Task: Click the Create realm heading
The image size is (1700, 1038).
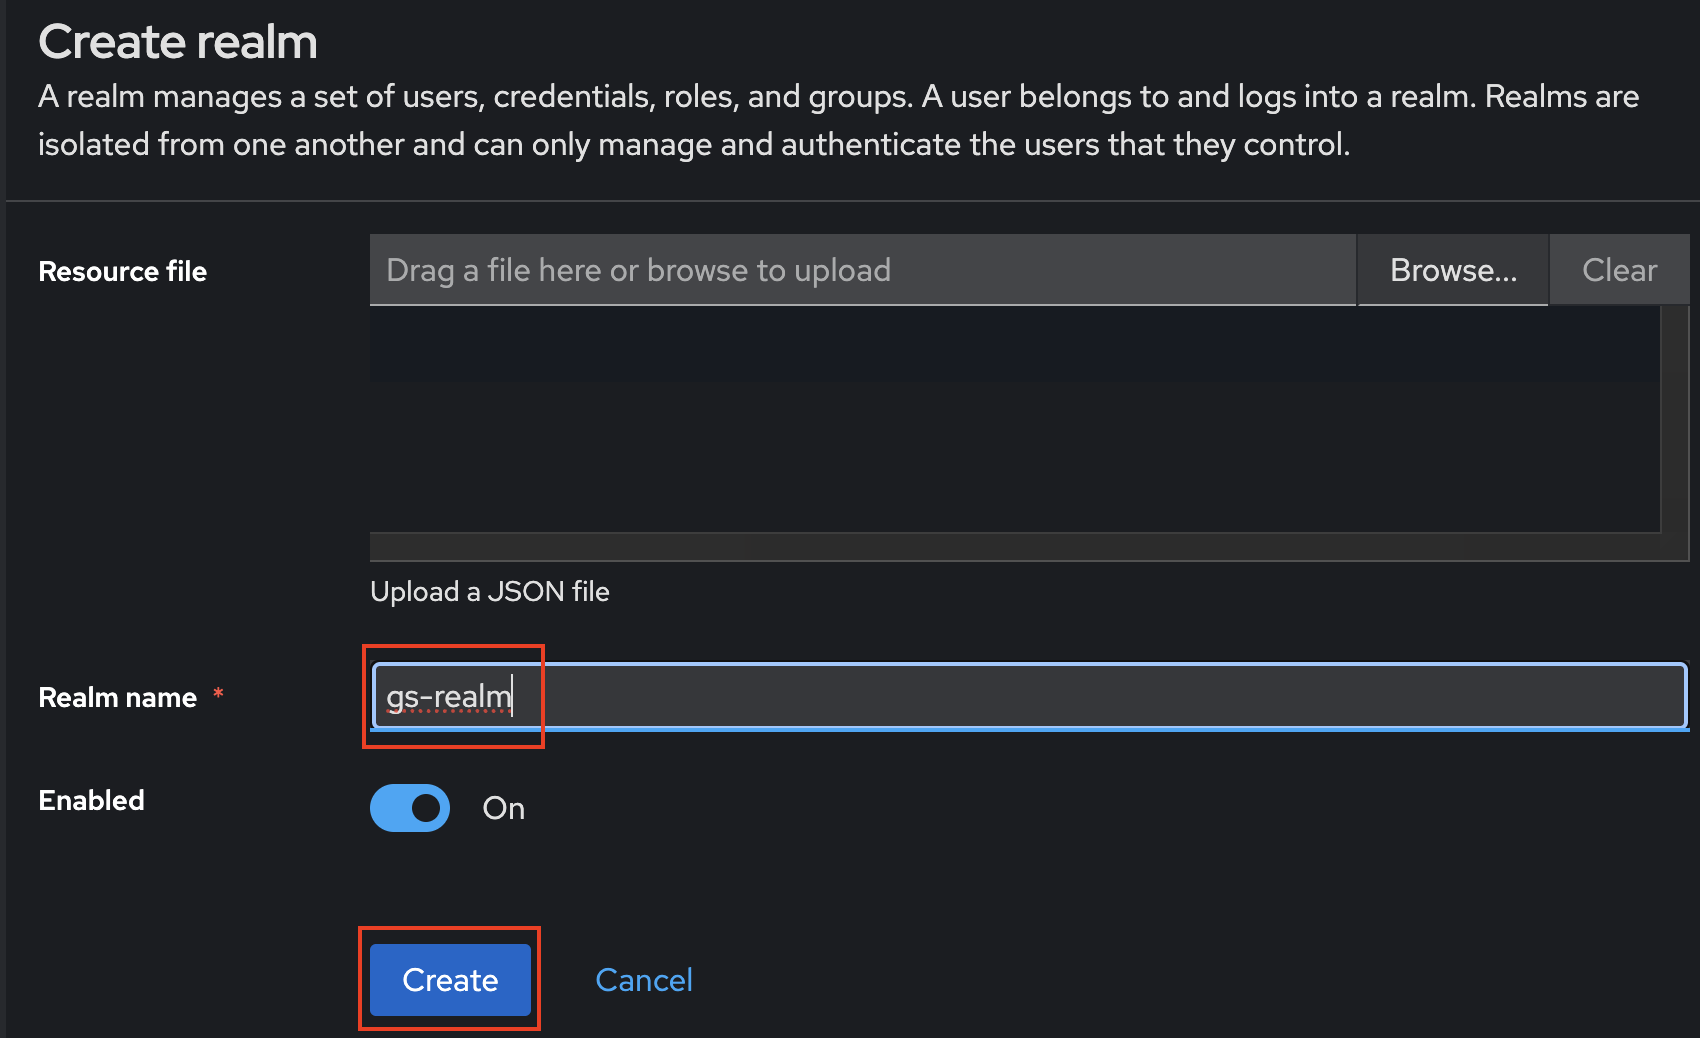Action: tap(177, 42)
